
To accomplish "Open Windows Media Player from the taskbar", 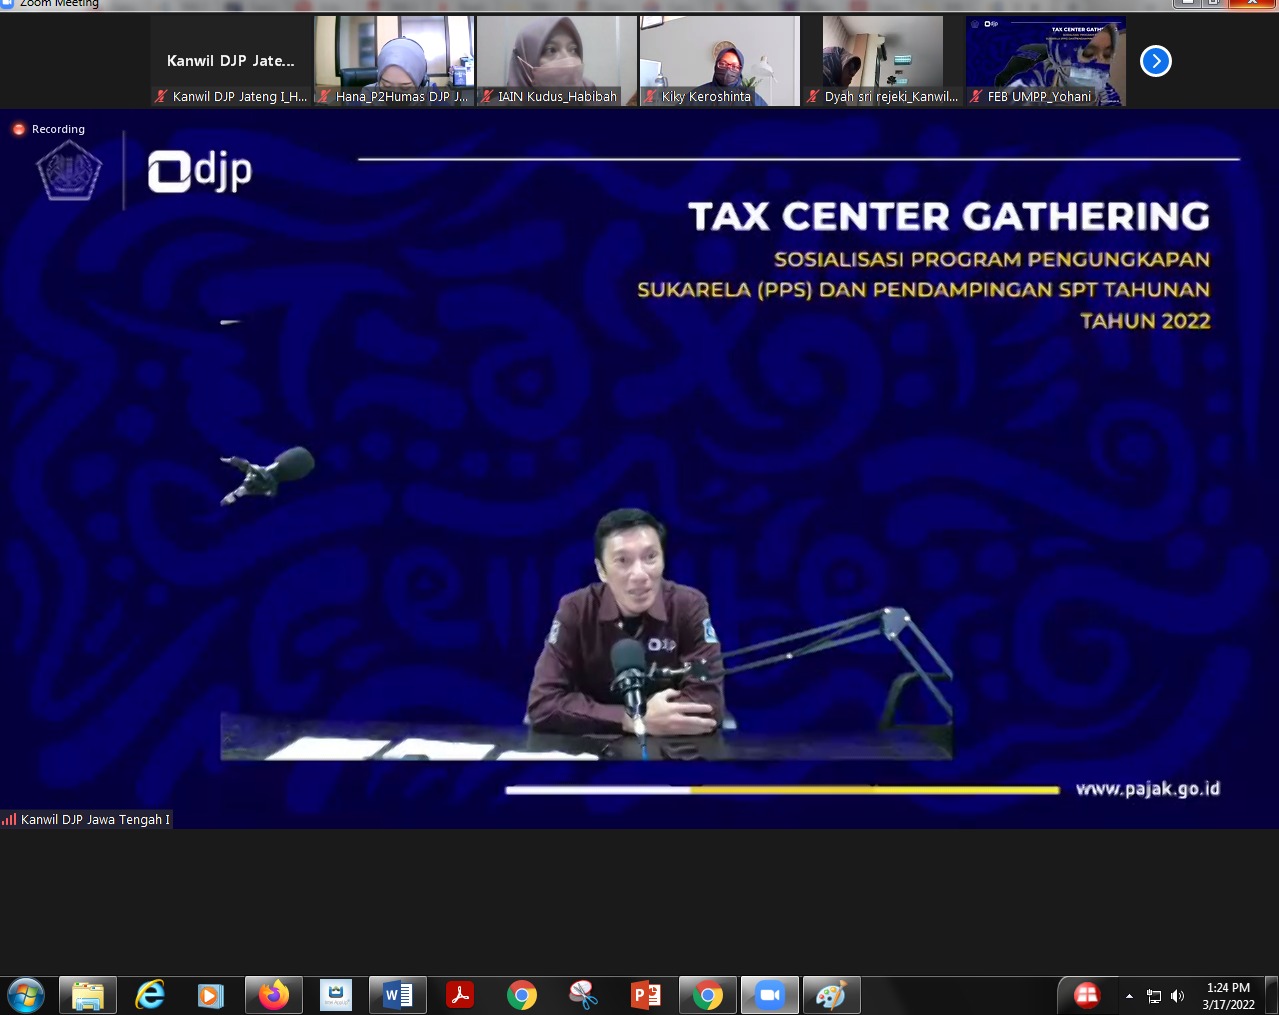I will pos(211,996).
